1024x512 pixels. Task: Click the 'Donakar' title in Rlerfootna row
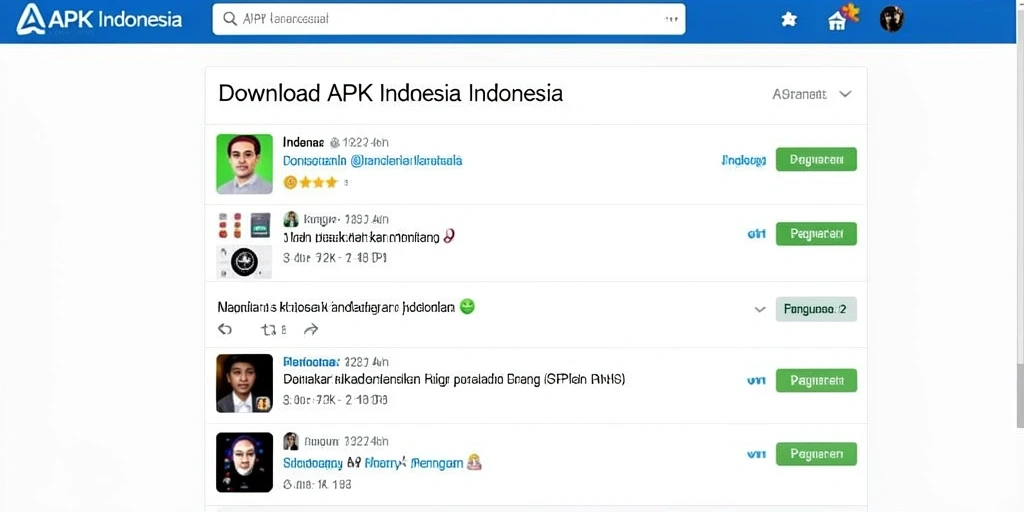coord(454,379)
